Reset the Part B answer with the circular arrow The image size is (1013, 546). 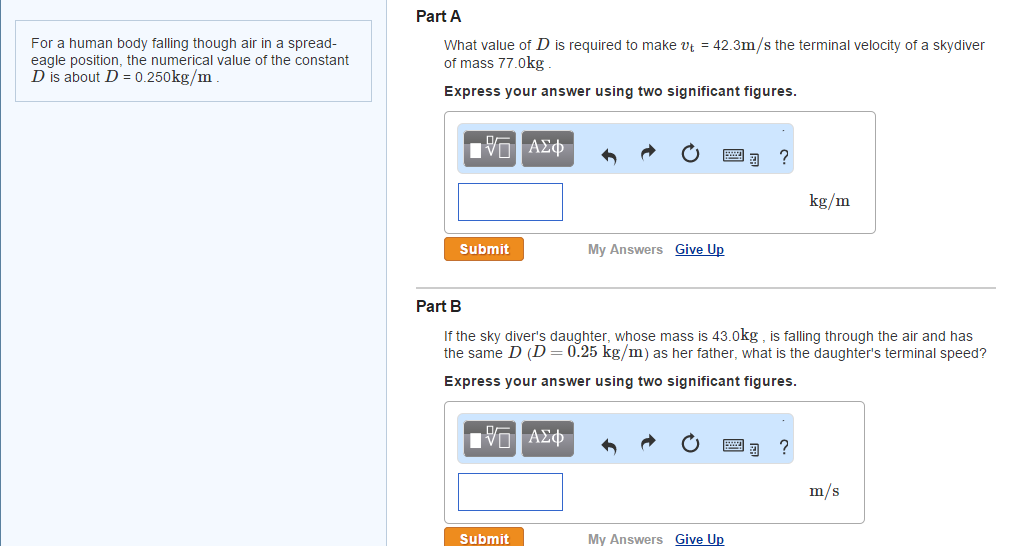689,445
